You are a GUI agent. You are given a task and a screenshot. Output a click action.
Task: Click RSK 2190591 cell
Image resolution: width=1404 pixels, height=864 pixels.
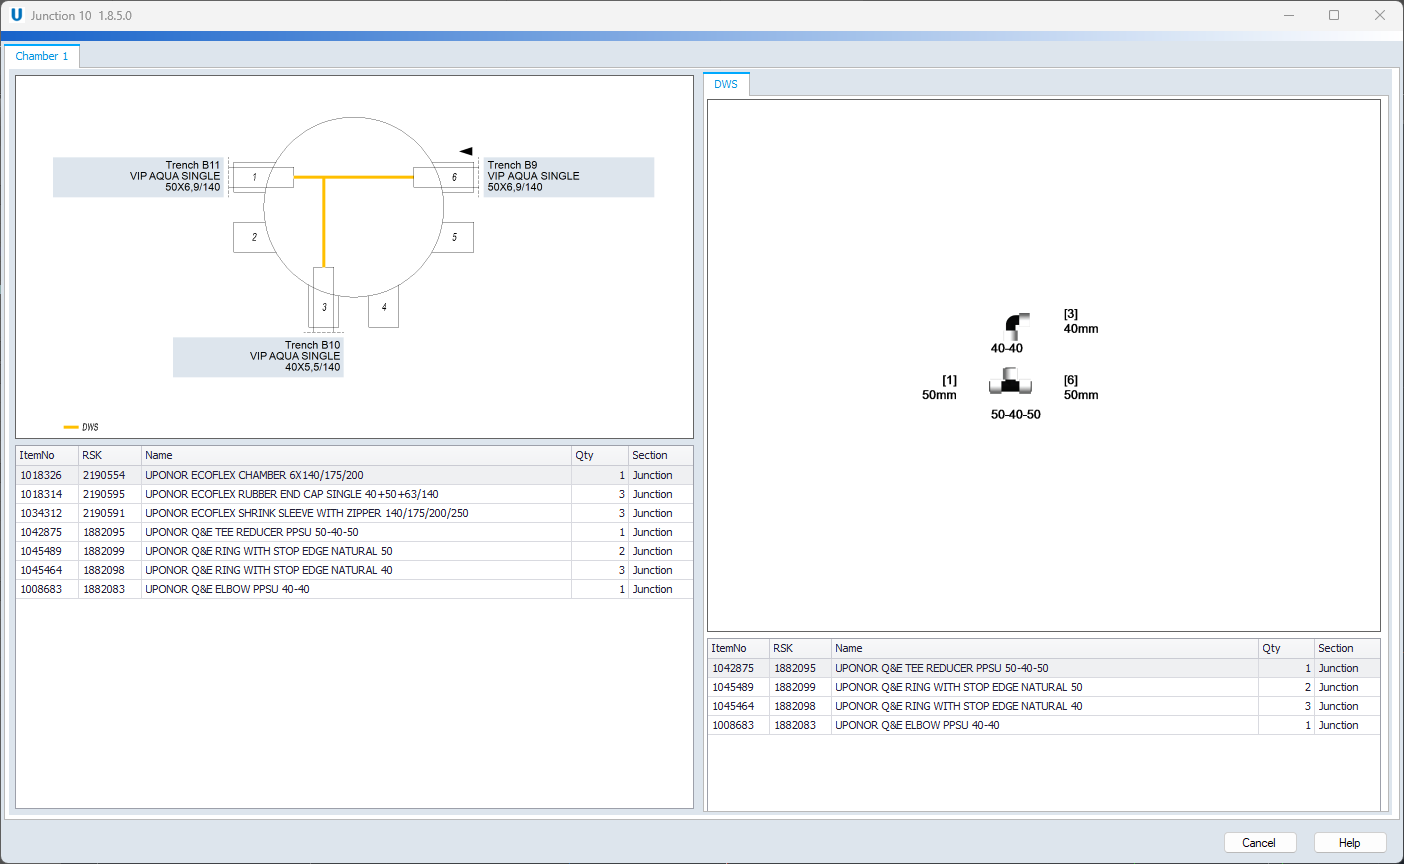[x=109, y=513]
